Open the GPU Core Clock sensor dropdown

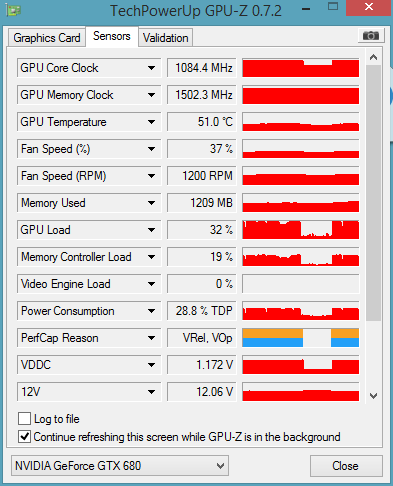coord(151,68)
